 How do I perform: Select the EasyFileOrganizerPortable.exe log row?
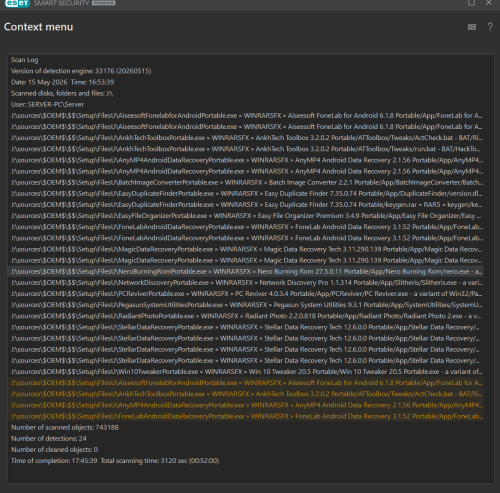point(246,216)
